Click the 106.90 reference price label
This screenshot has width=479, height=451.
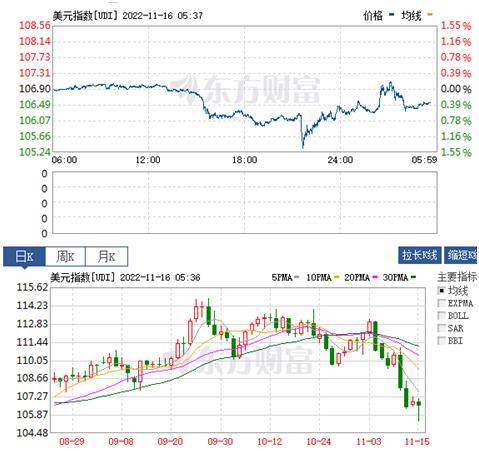[x=35, y=89]
